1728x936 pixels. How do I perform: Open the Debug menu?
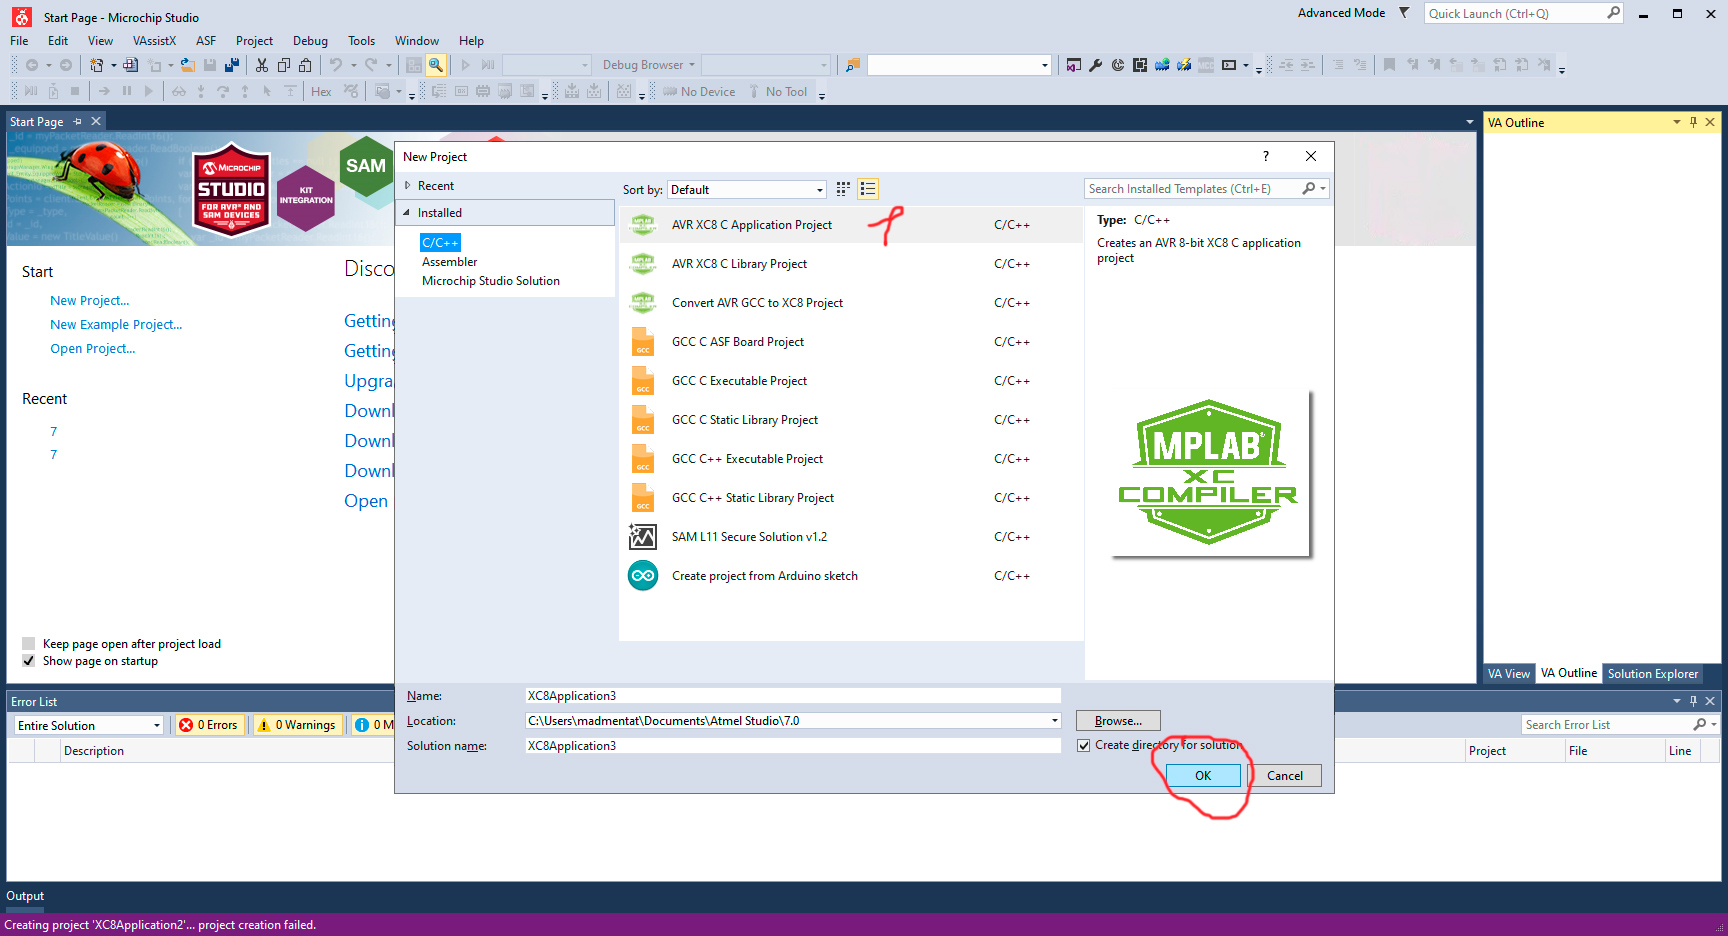(310, 41)
